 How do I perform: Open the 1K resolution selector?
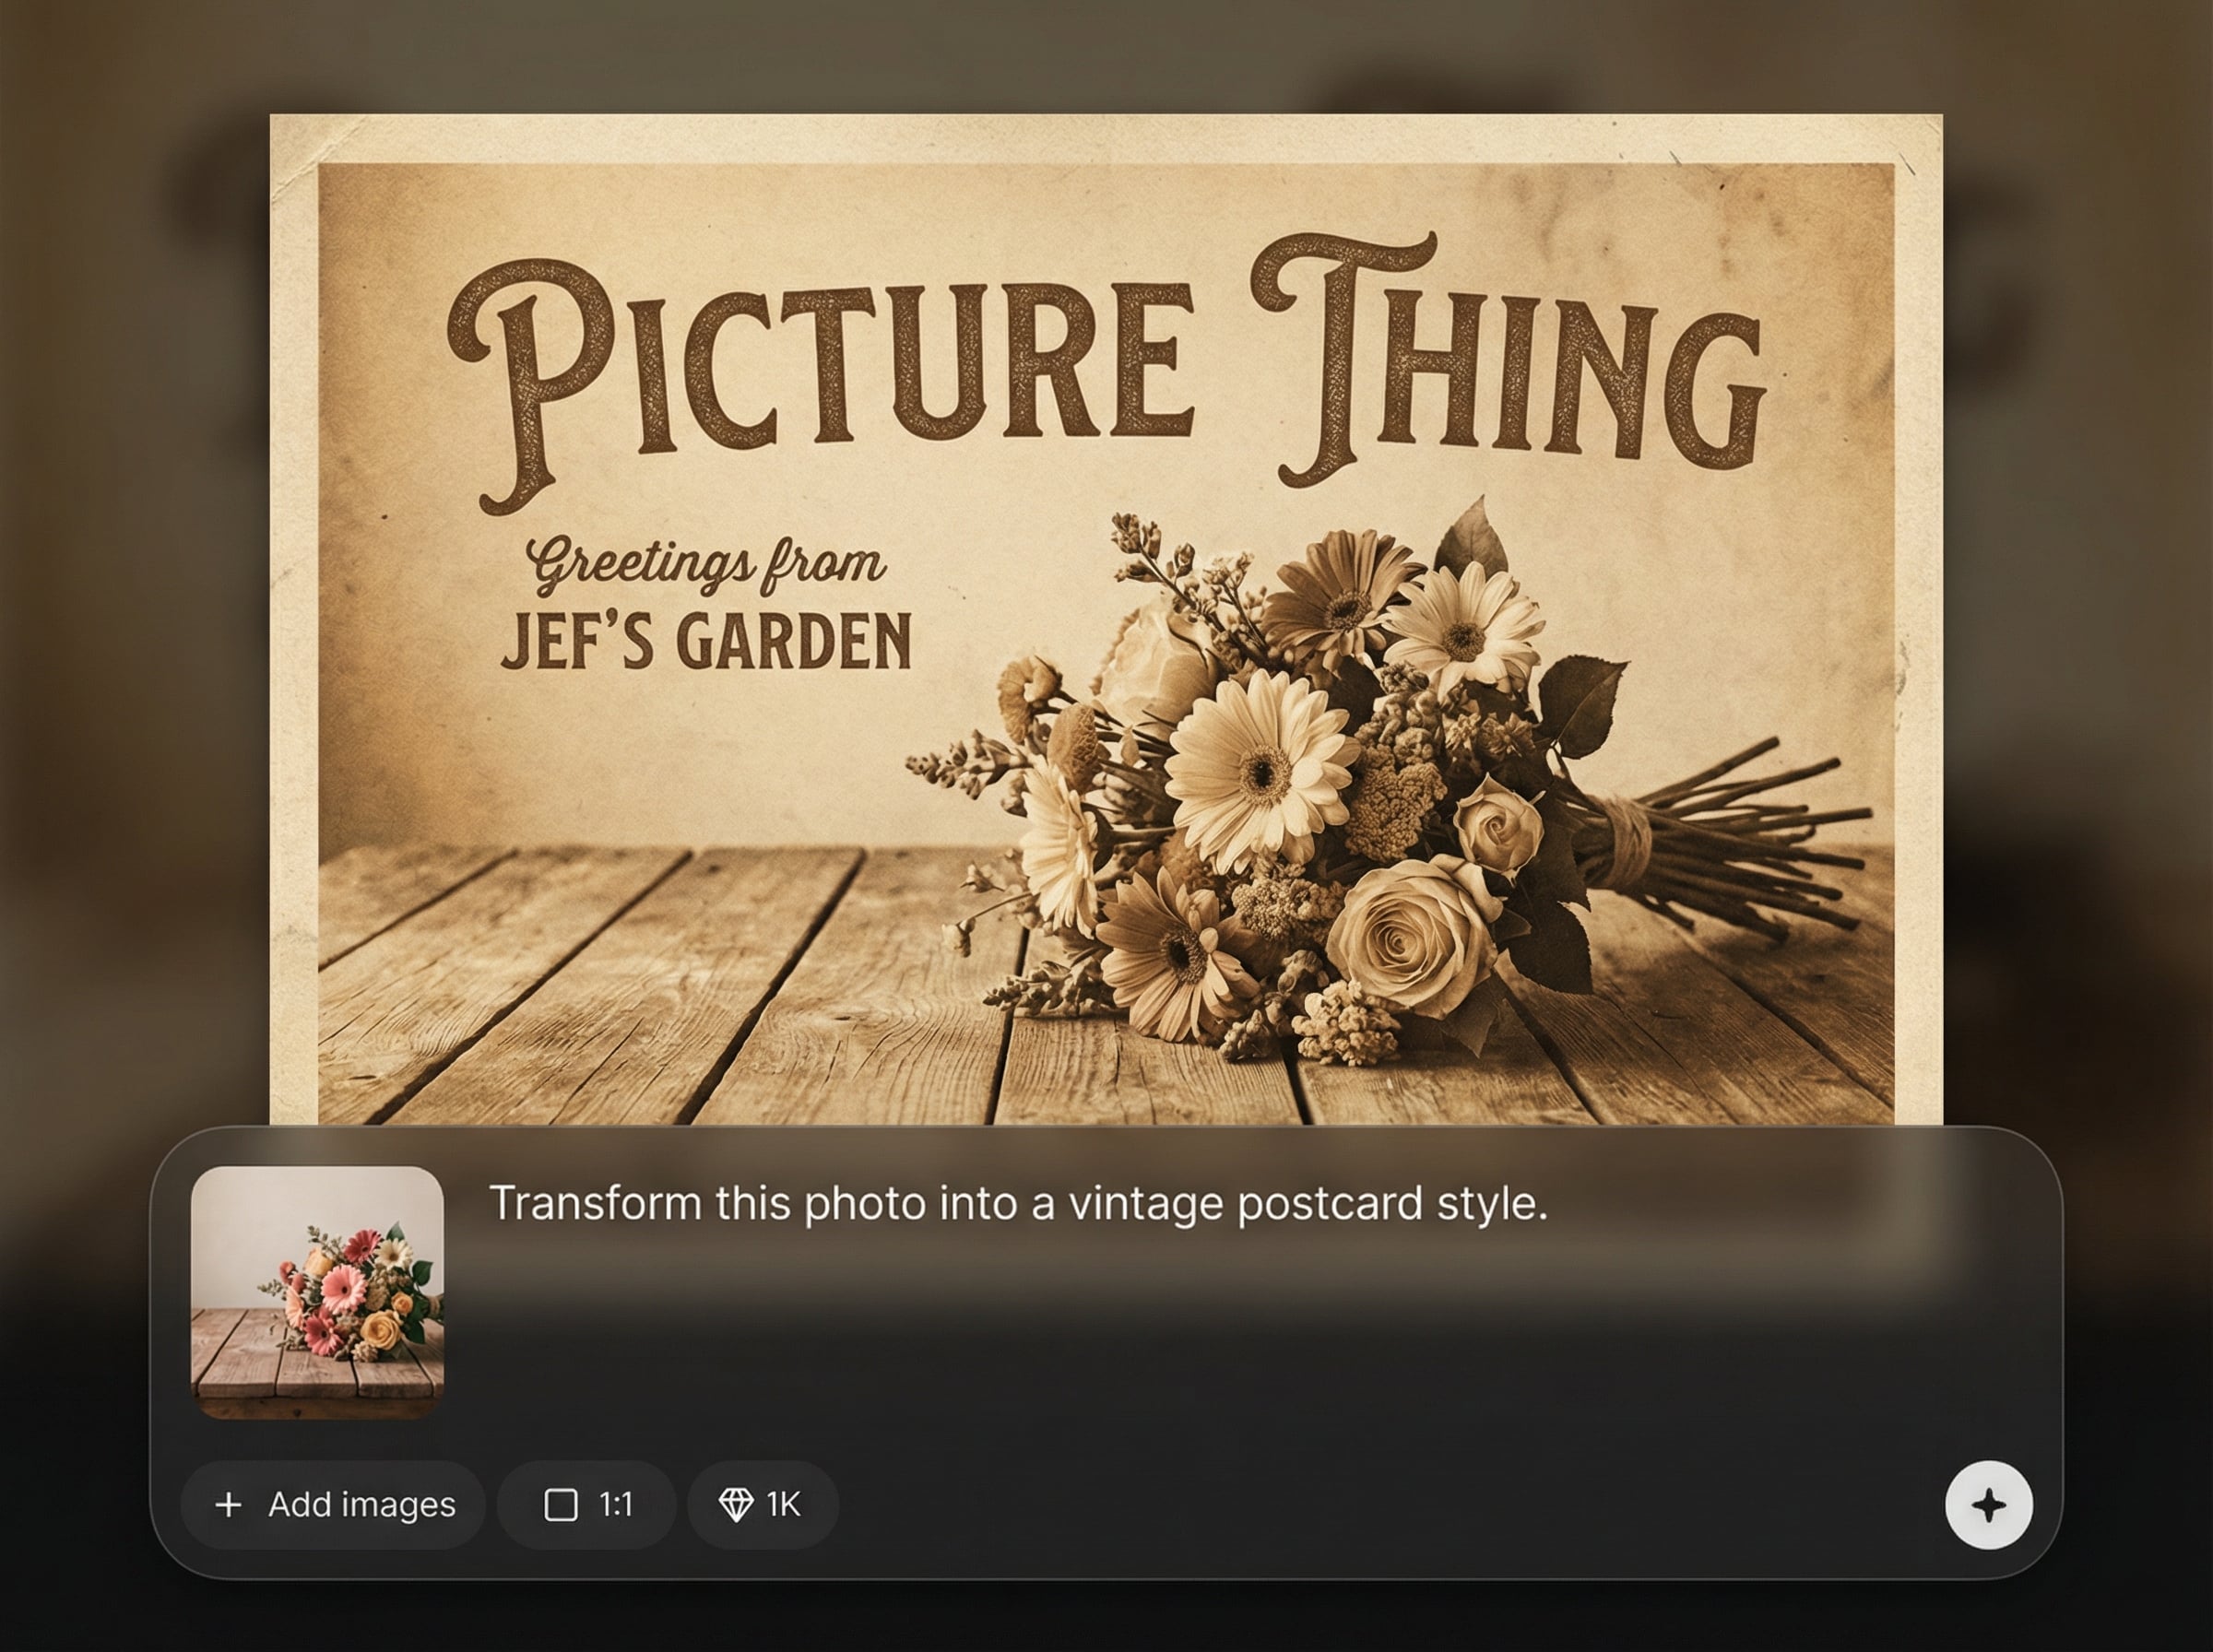(x=762, y=1505)
